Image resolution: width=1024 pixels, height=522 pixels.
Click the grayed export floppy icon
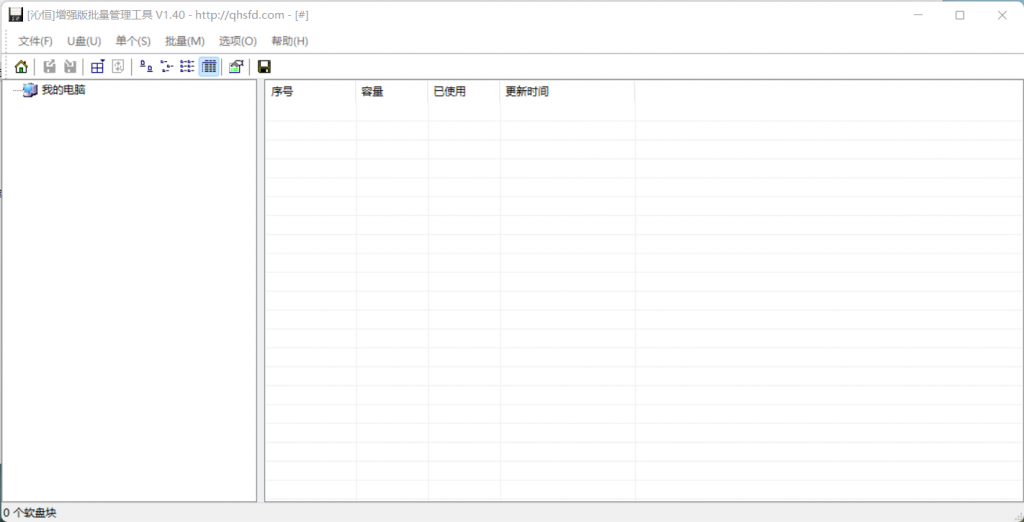tap(50, 67)
